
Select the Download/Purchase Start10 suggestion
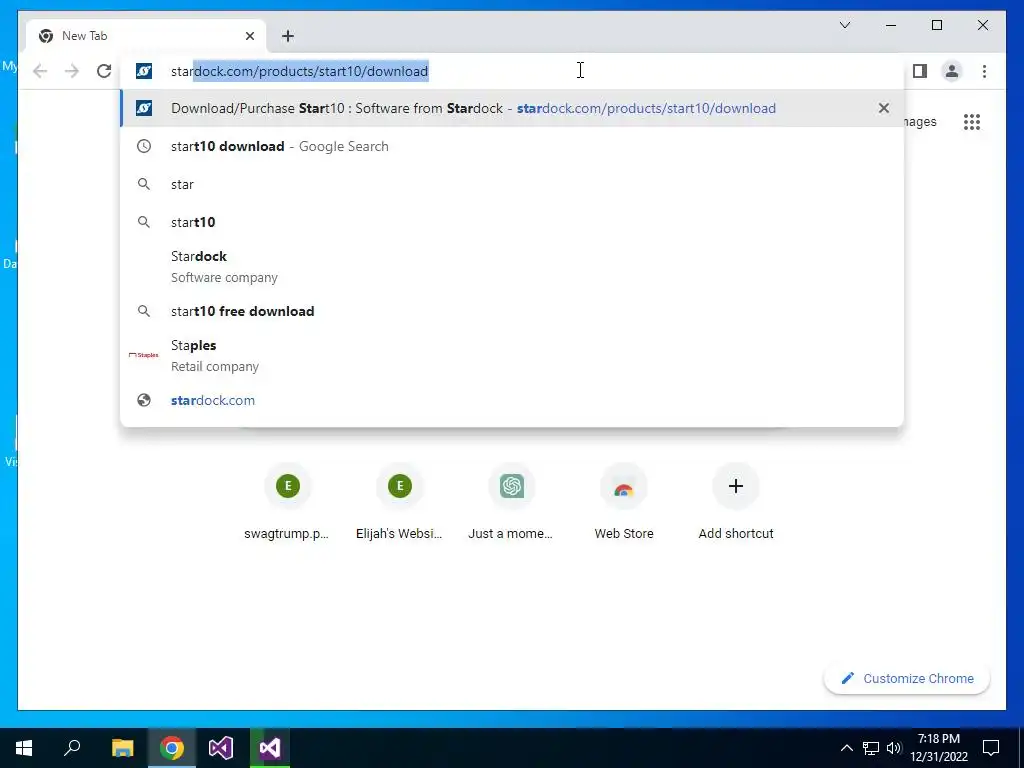[512, 108]
